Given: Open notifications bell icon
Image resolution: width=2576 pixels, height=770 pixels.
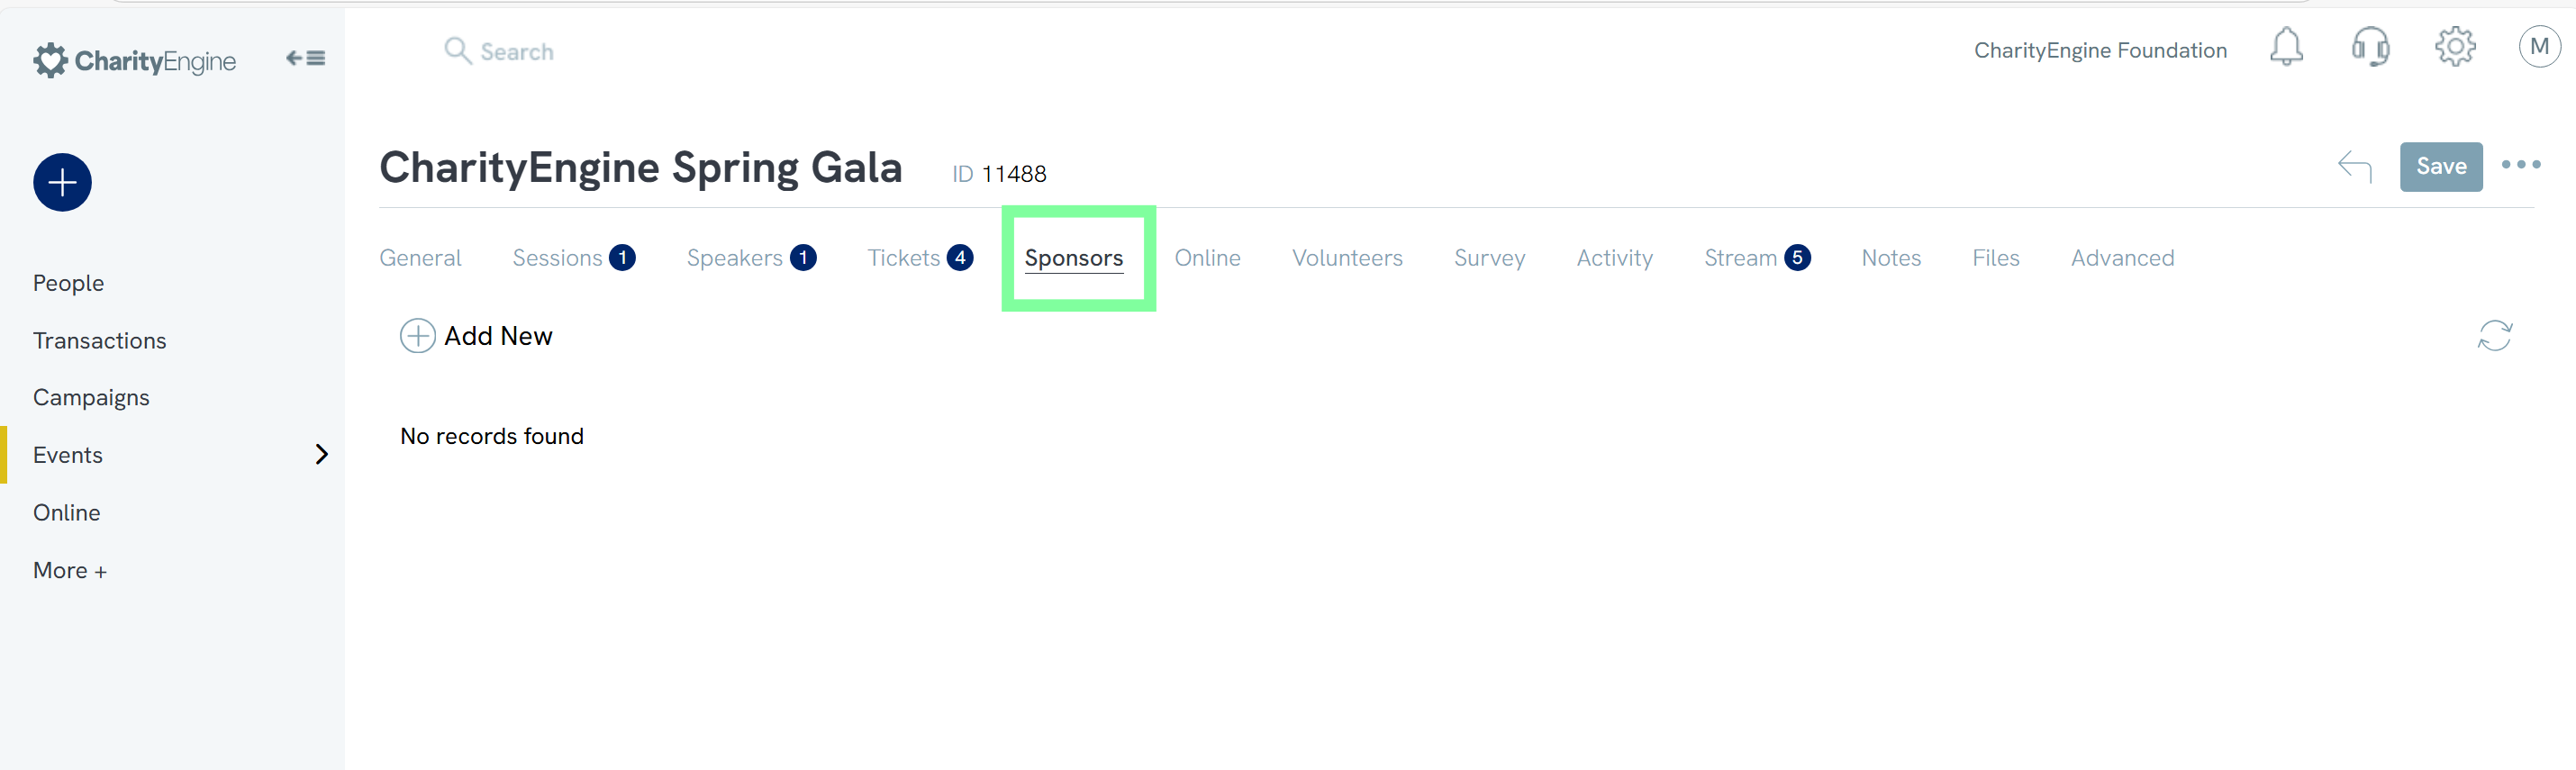Looking at the screenshot, I should (2286, 47).
